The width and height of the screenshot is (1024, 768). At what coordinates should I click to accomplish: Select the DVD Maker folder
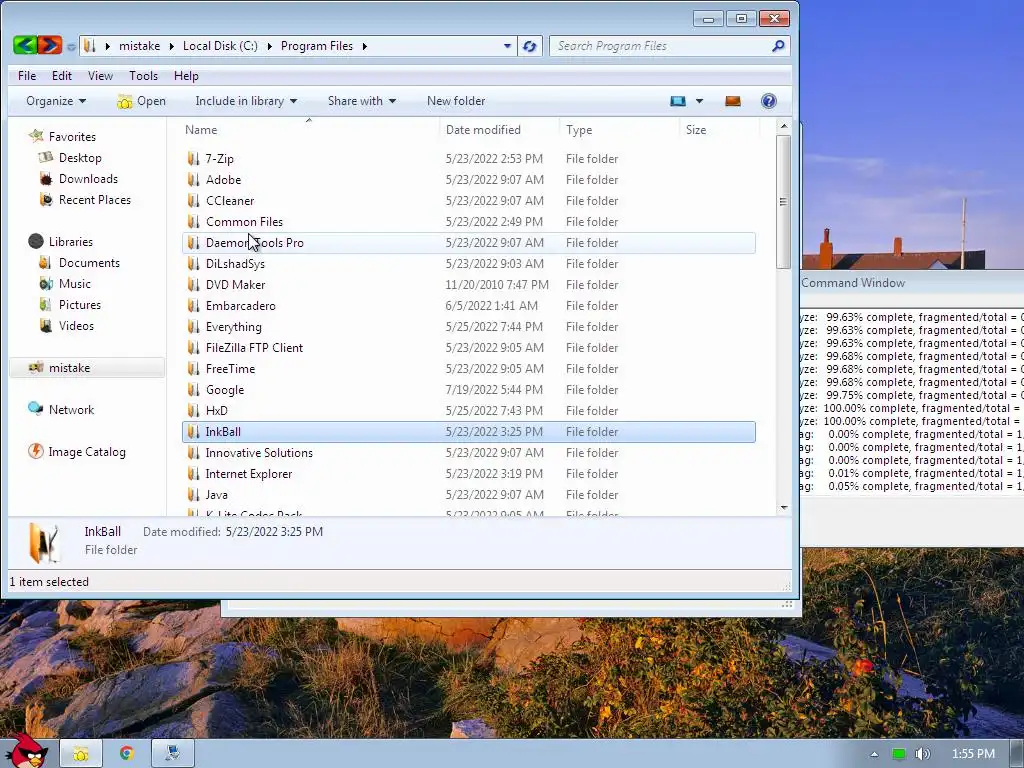click(468, 285)
